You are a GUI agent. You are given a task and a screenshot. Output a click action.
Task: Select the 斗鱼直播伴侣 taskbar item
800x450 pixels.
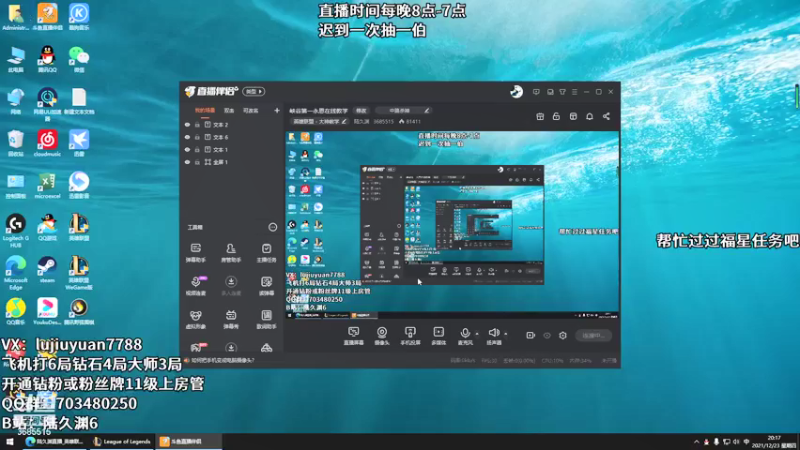point(189,442)
